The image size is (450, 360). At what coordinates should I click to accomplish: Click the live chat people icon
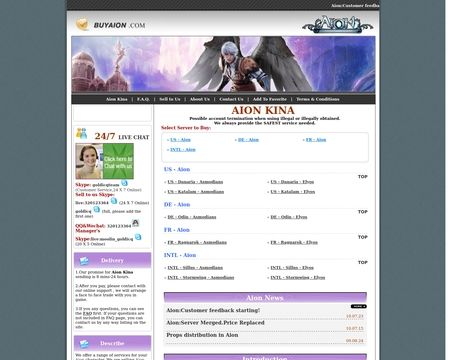tap(81, 133)
